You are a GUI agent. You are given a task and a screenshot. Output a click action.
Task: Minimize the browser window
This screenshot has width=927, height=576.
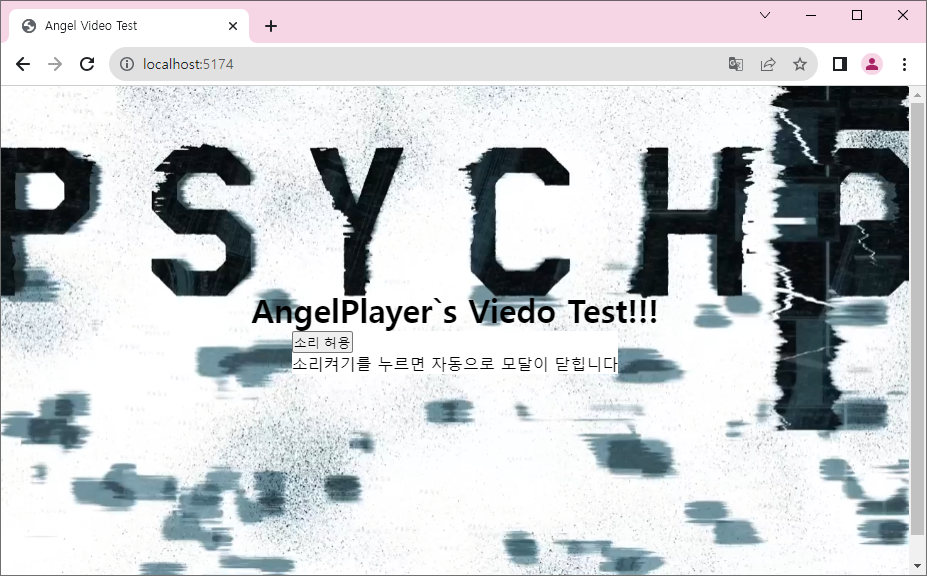(811, 15)
